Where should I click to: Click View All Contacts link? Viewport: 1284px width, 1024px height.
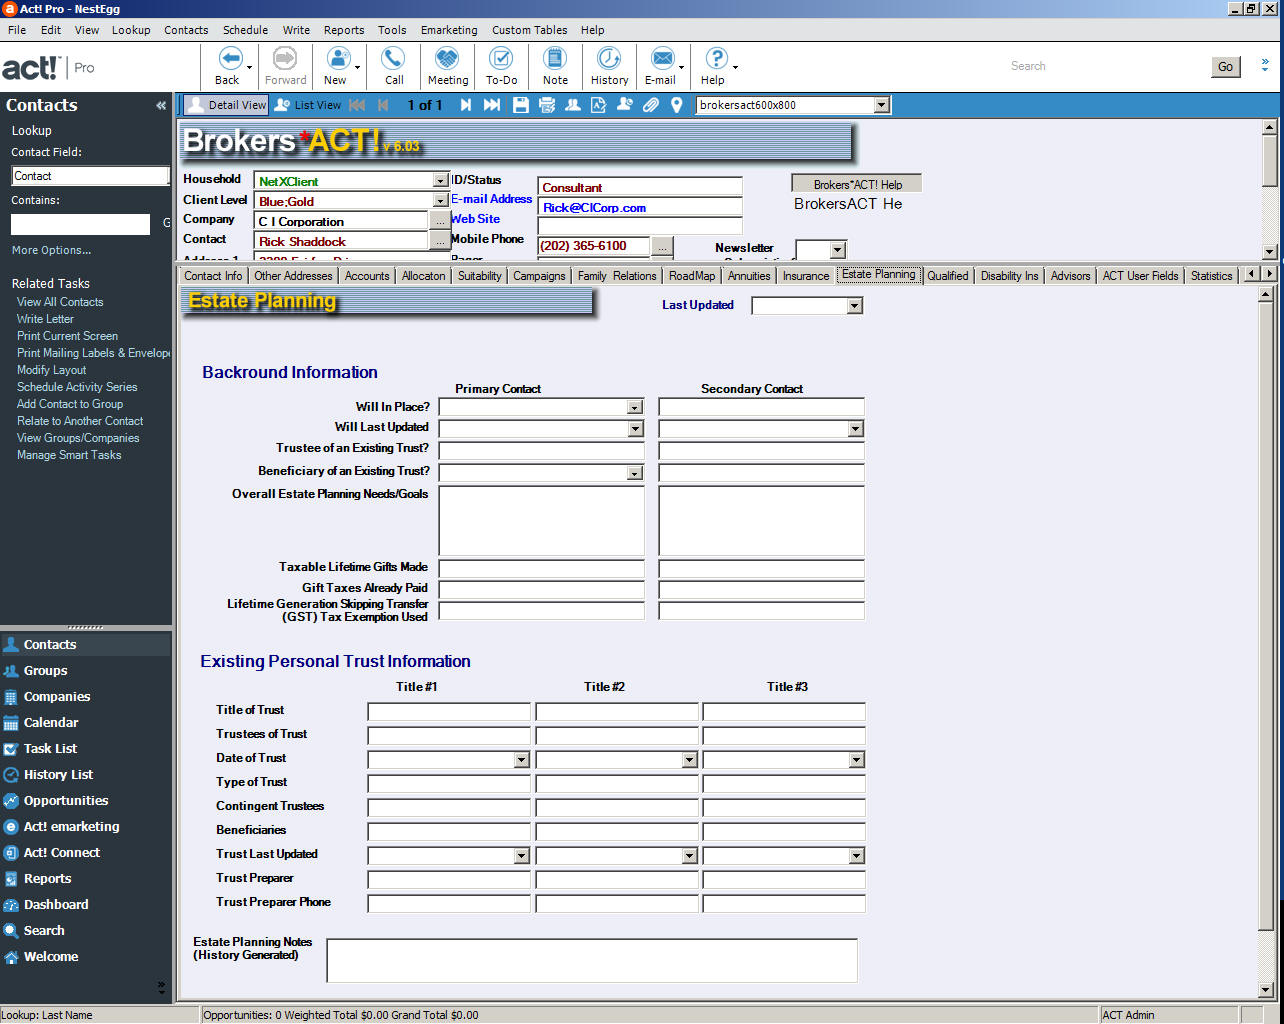click(60, 302)
